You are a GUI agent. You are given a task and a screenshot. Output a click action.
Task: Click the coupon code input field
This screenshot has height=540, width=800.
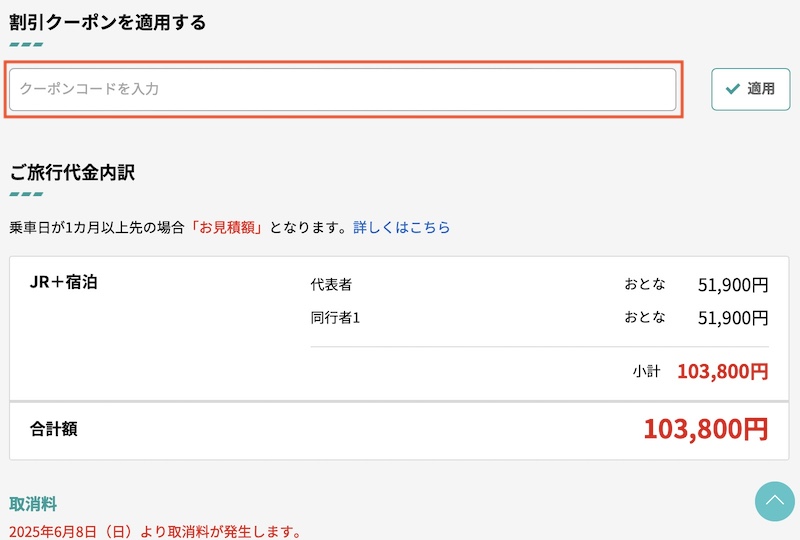pos(342,89)
